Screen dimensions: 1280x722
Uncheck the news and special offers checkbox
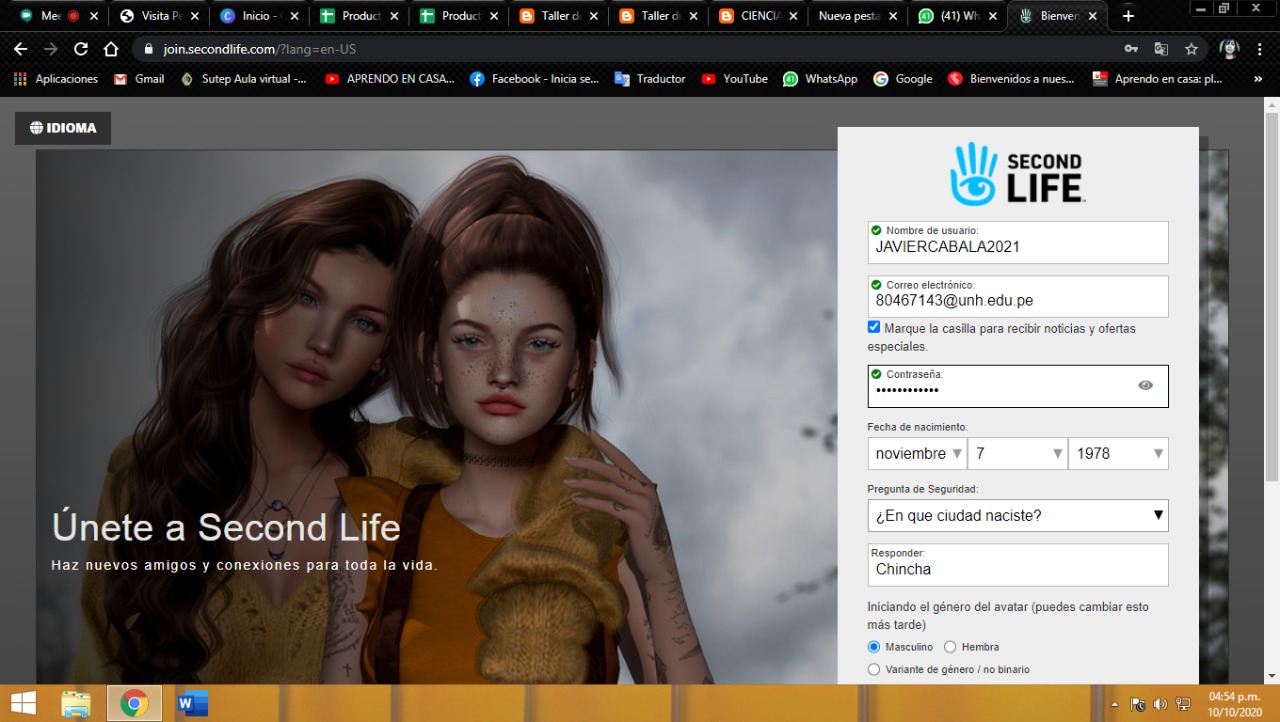pos(873,326)
